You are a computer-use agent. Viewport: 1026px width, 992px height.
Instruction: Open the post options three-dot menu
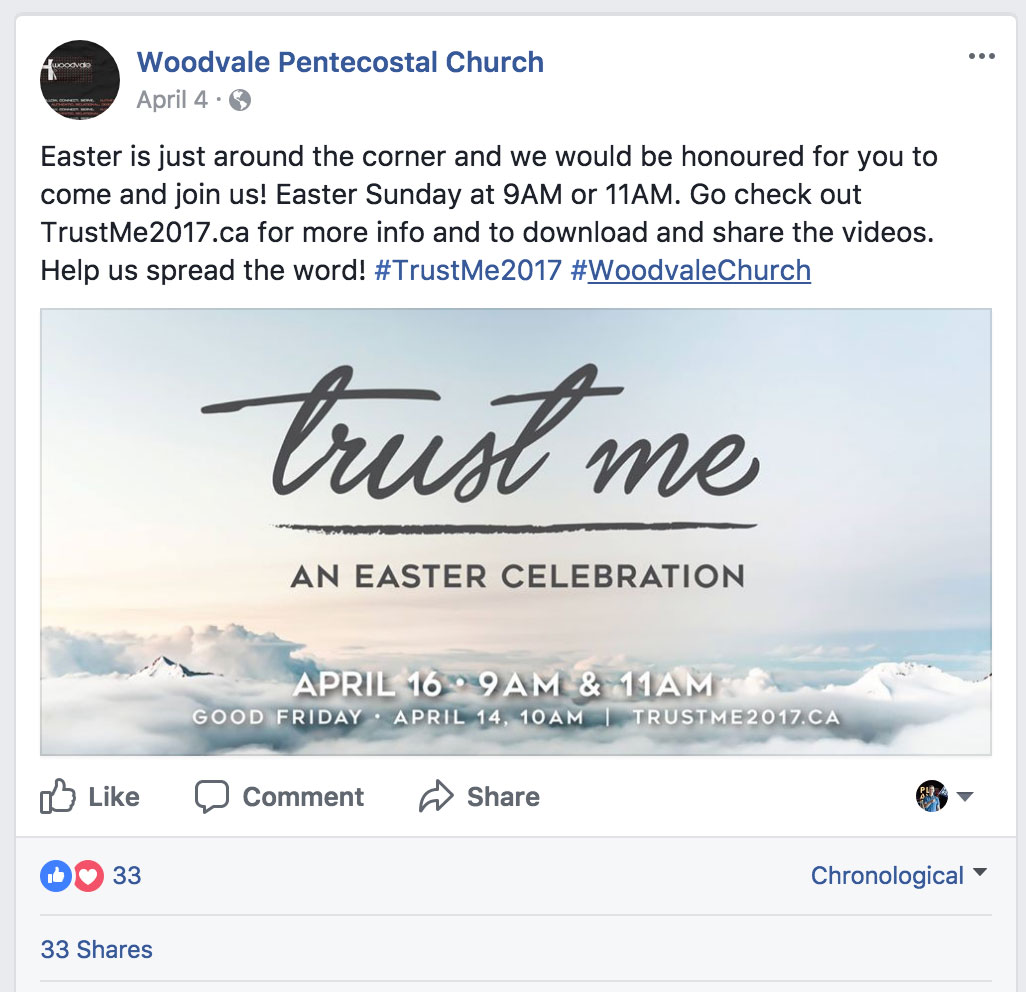pos(982,56)
